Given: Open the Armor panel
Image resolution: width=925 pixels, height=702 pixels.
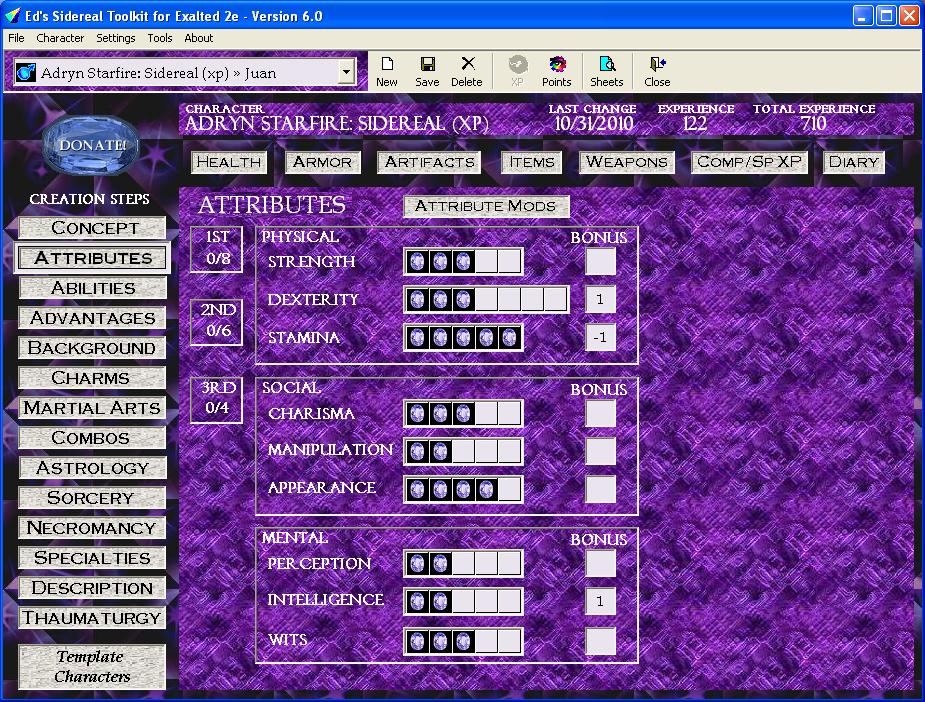Looking at the screenshot, I should (x=322, y=162).
